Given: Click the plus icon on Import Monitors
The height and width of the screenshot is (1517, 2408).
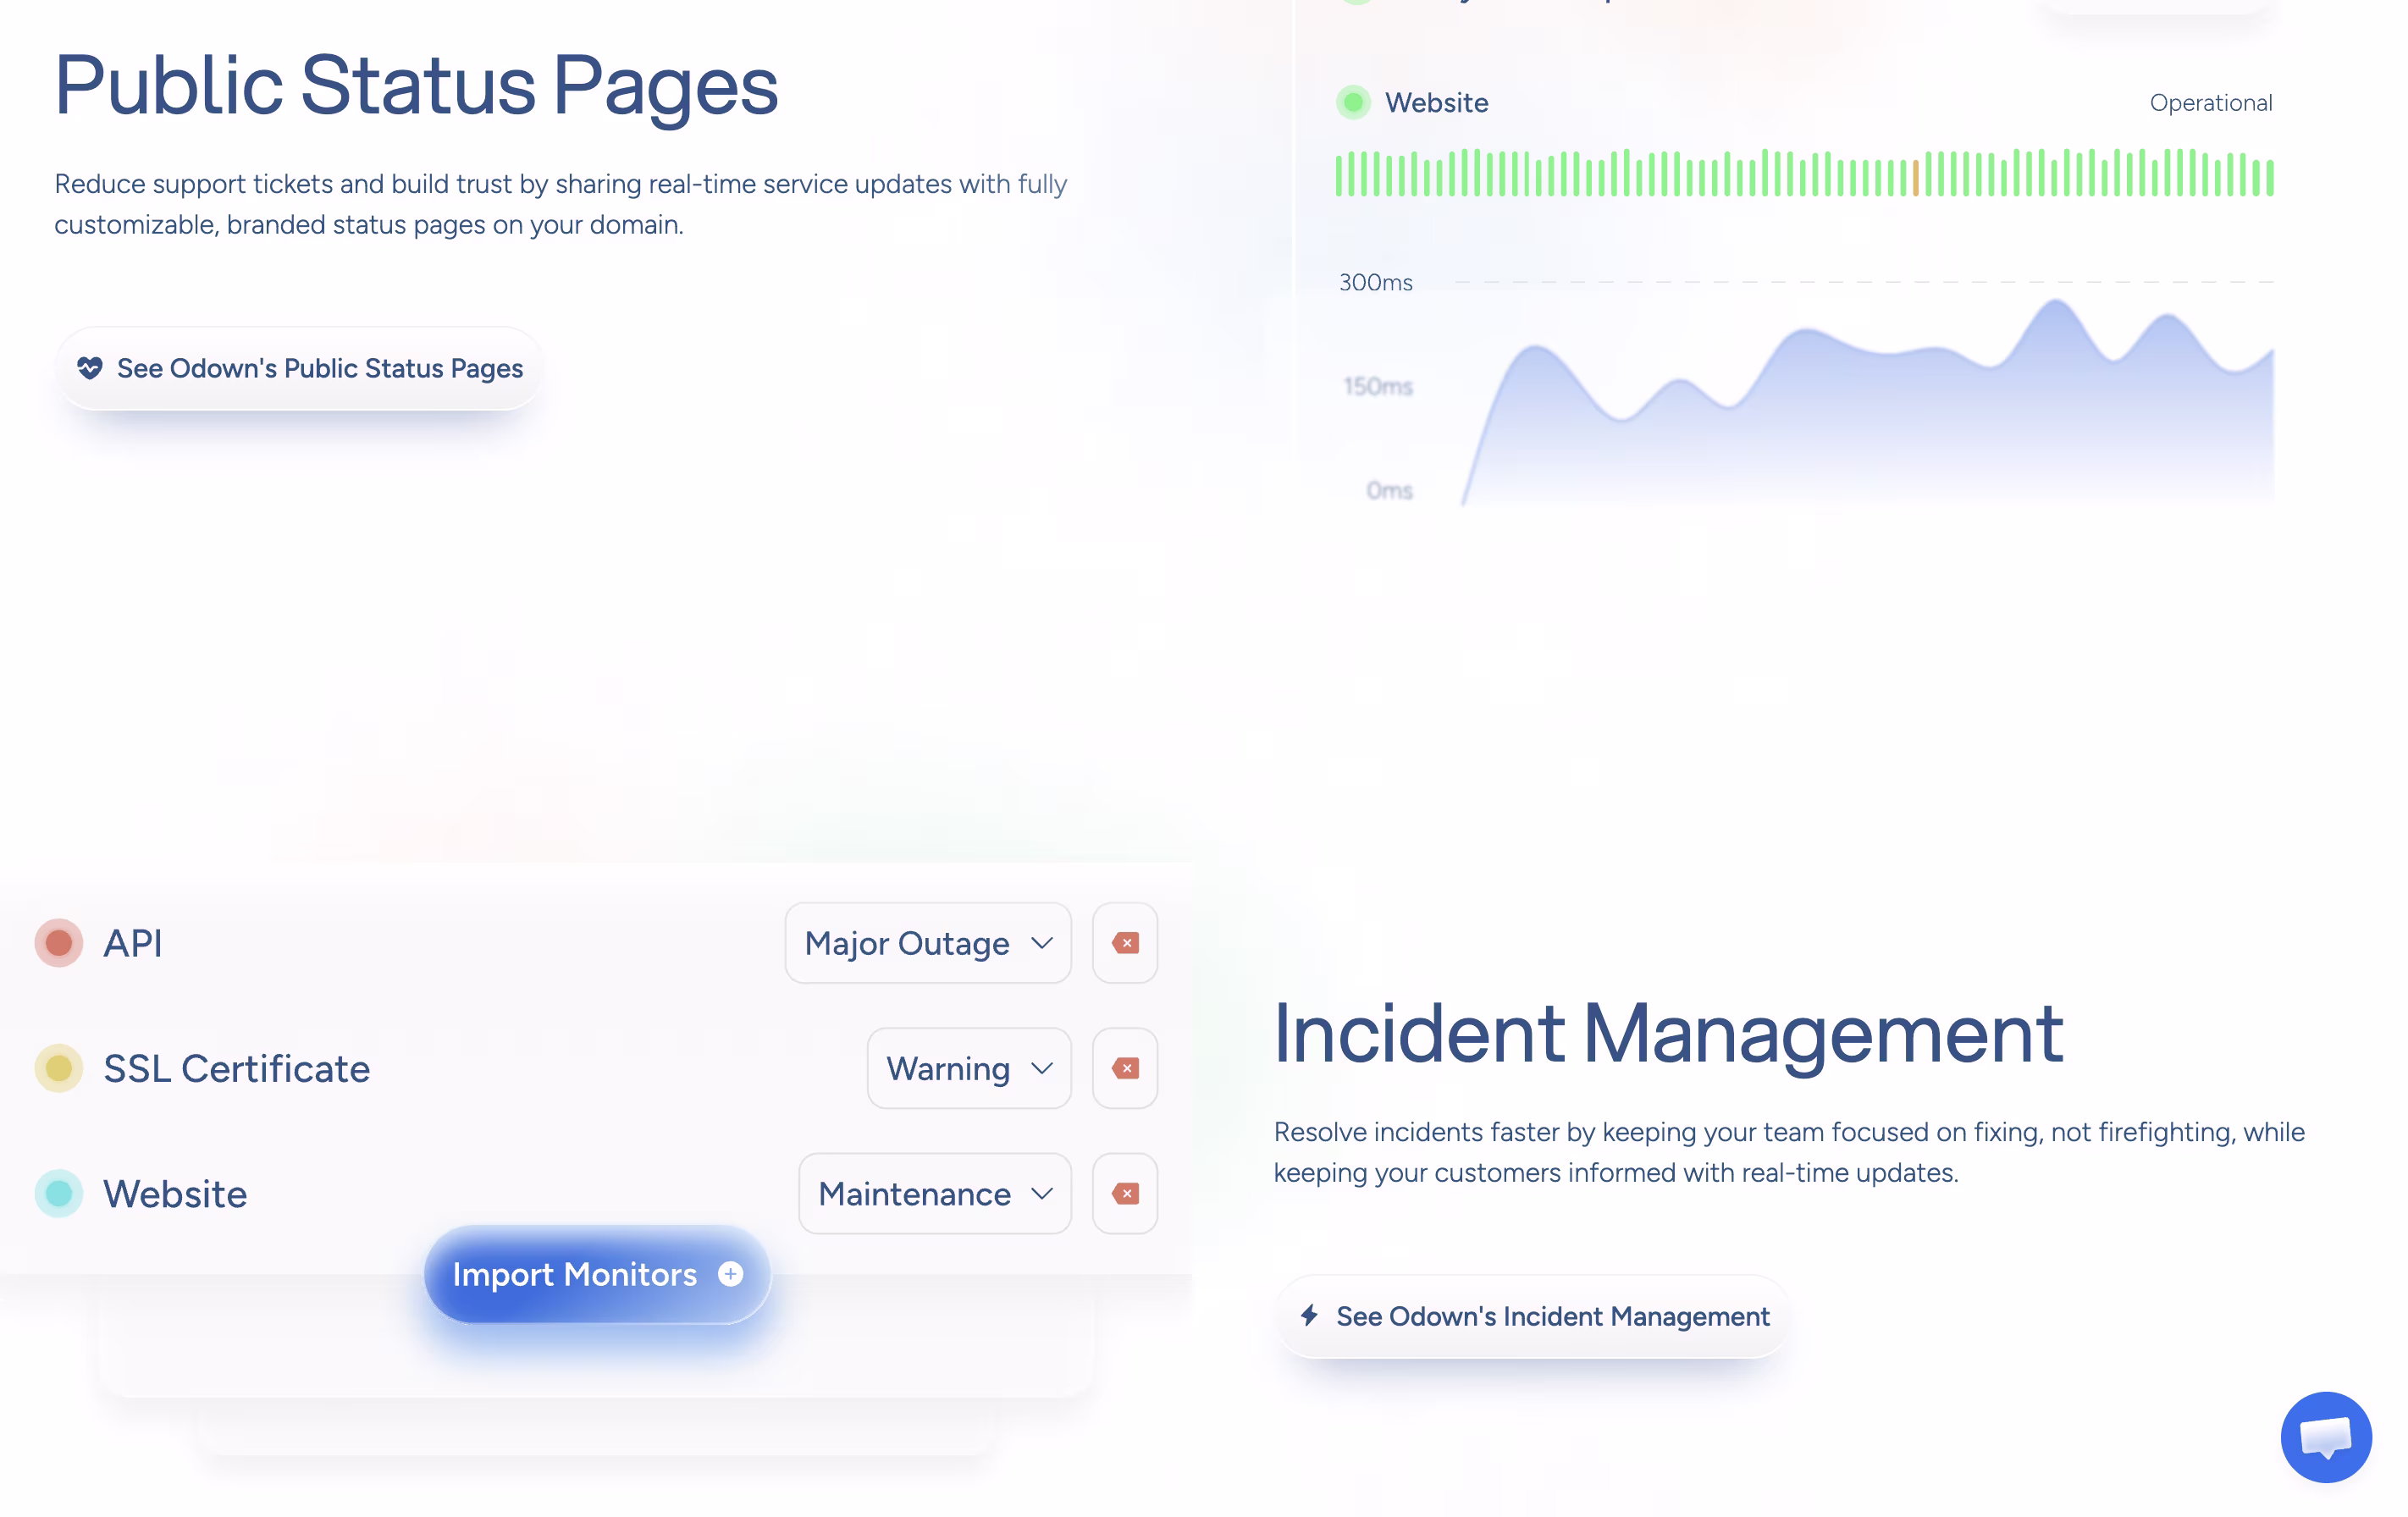Looking at the screenshot, I should coord(731,1273).
